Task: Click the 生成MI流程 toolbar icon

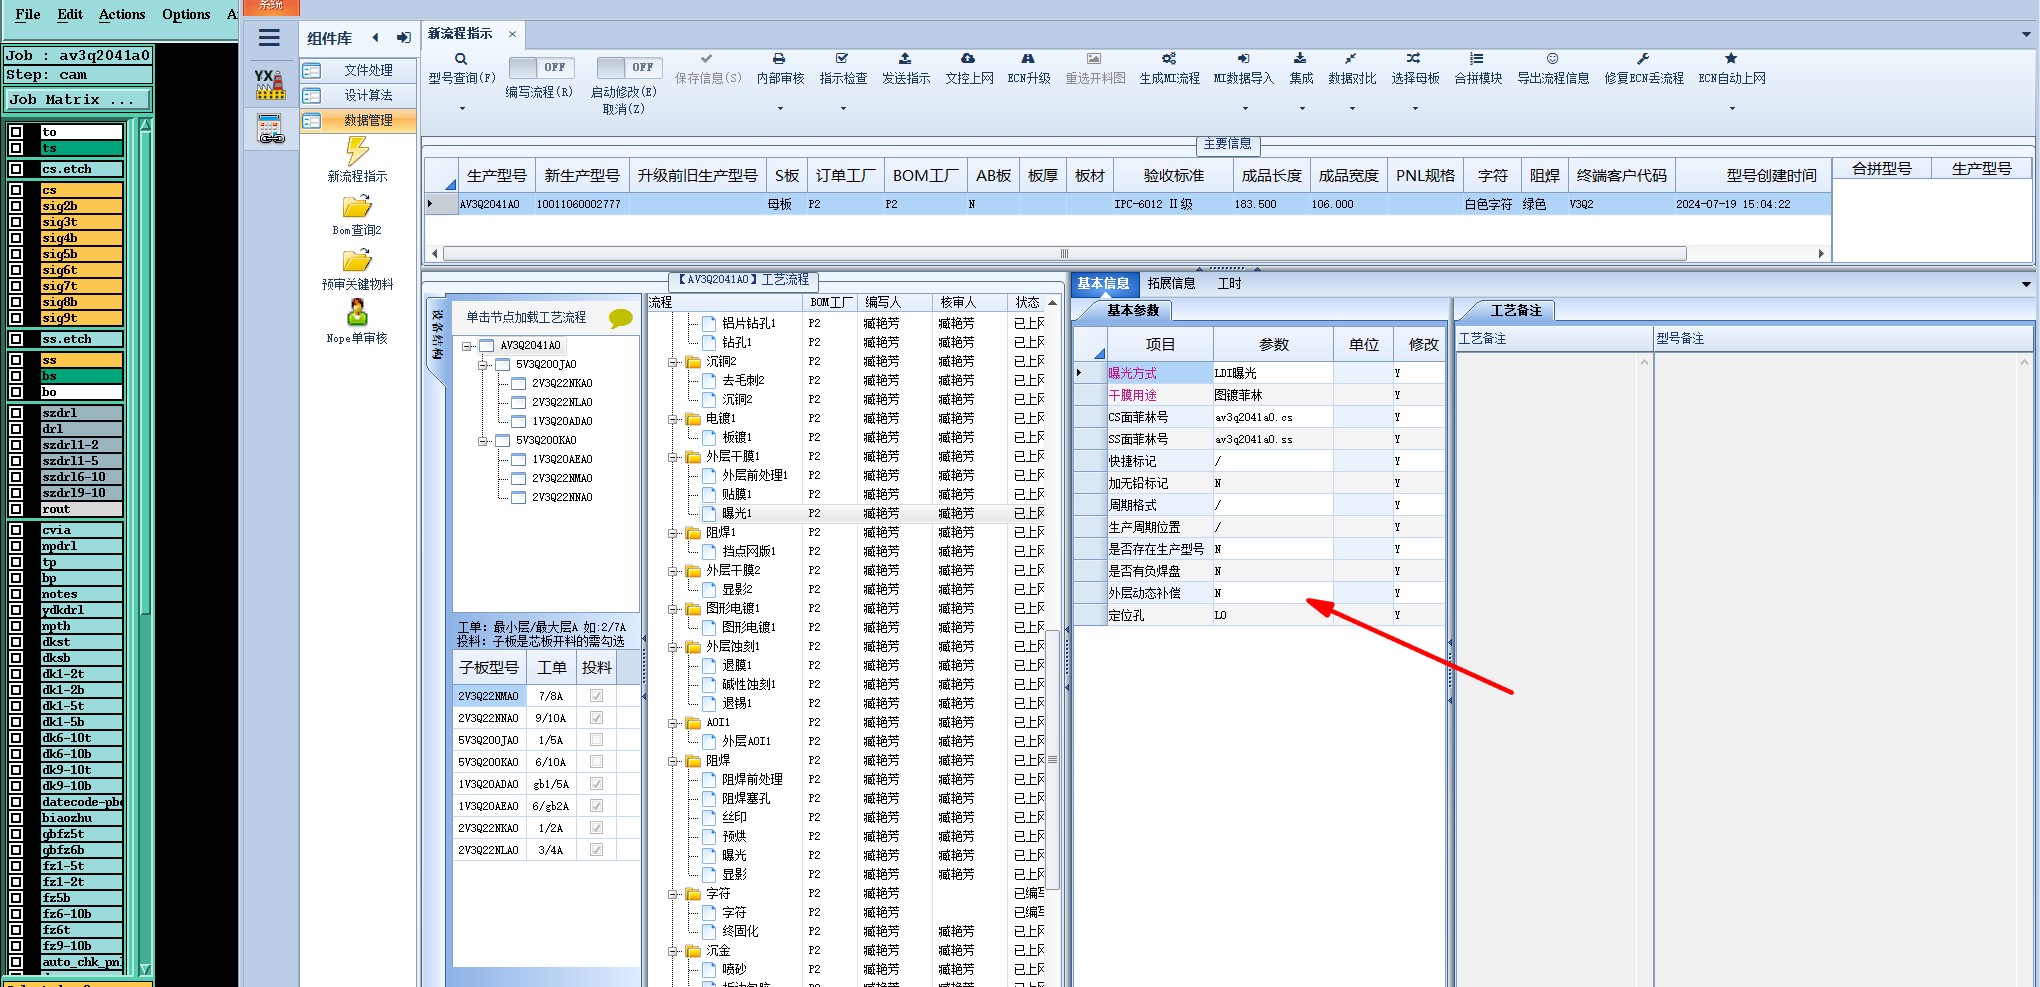Action: (x=1169, y=59)
